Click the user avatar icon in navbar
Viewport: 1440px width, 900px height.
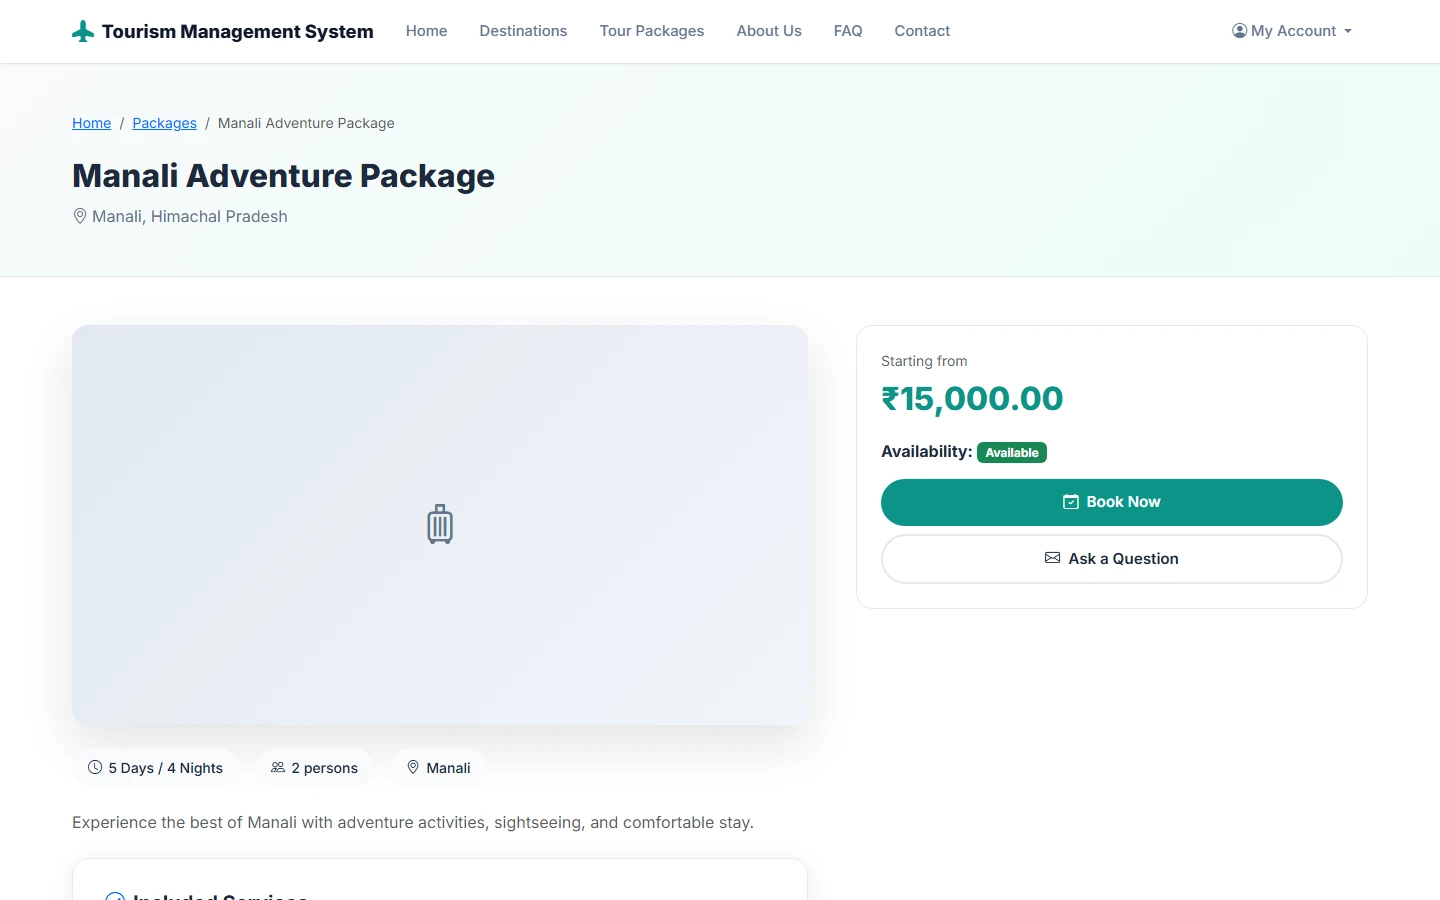pyautogui.click(x=1240, y=31)
